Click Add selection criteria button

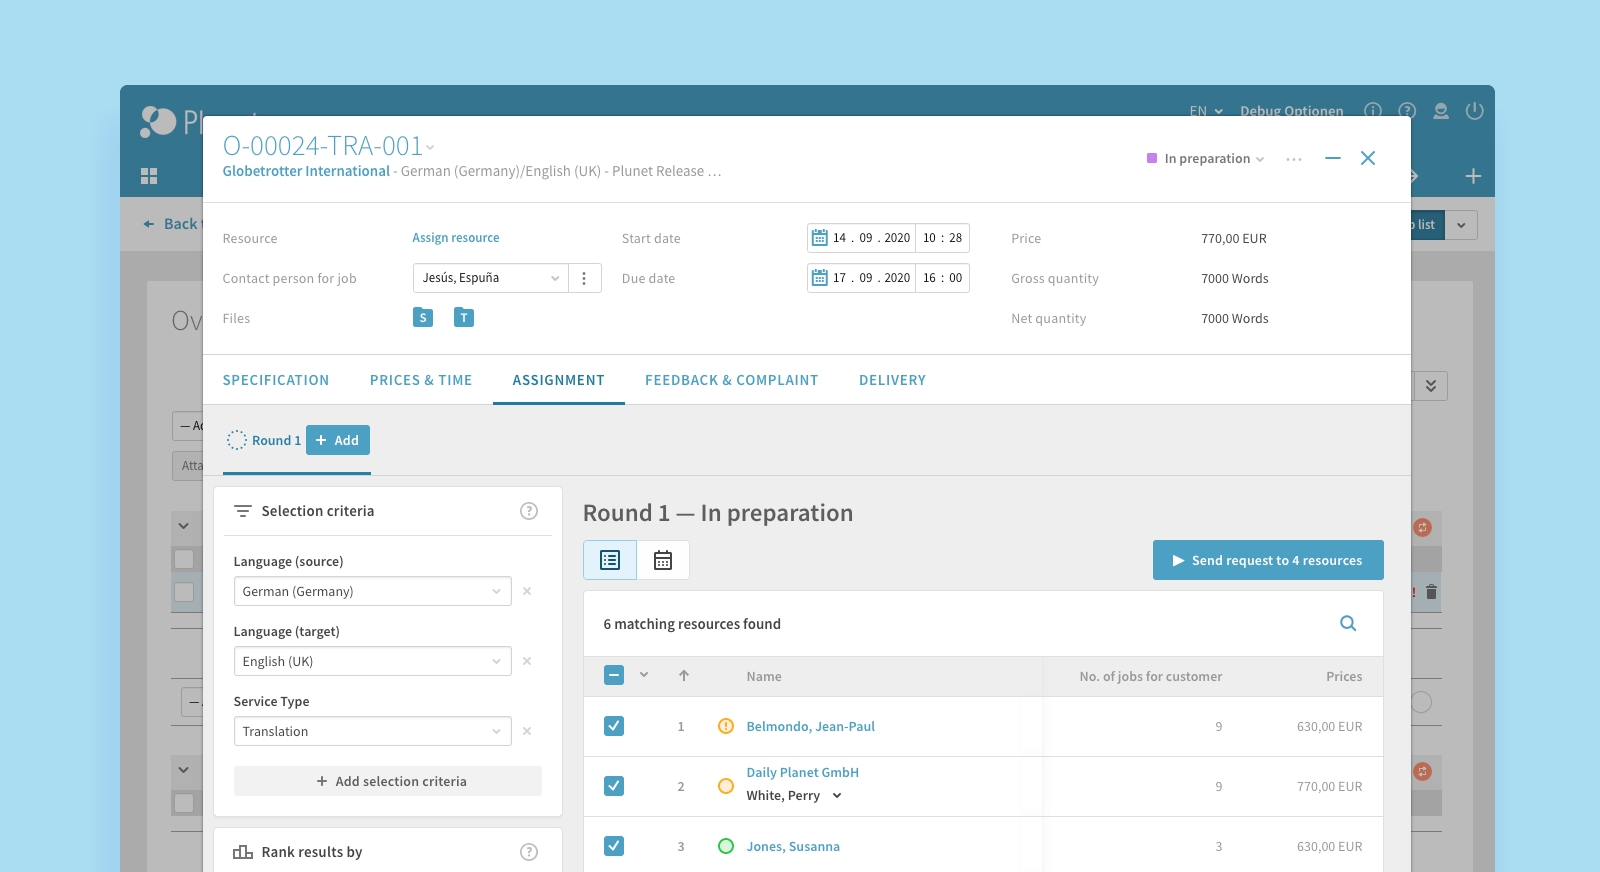click(388, 781)
